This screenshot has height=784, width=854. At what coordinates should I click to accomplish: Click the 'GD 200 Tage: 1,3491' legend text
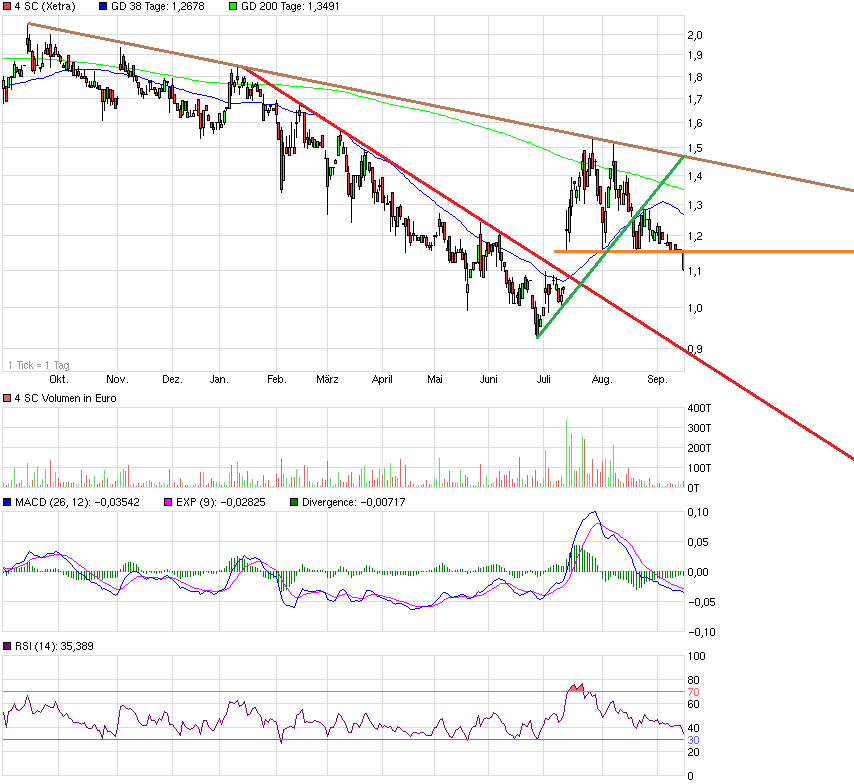(x=290, y=7)
